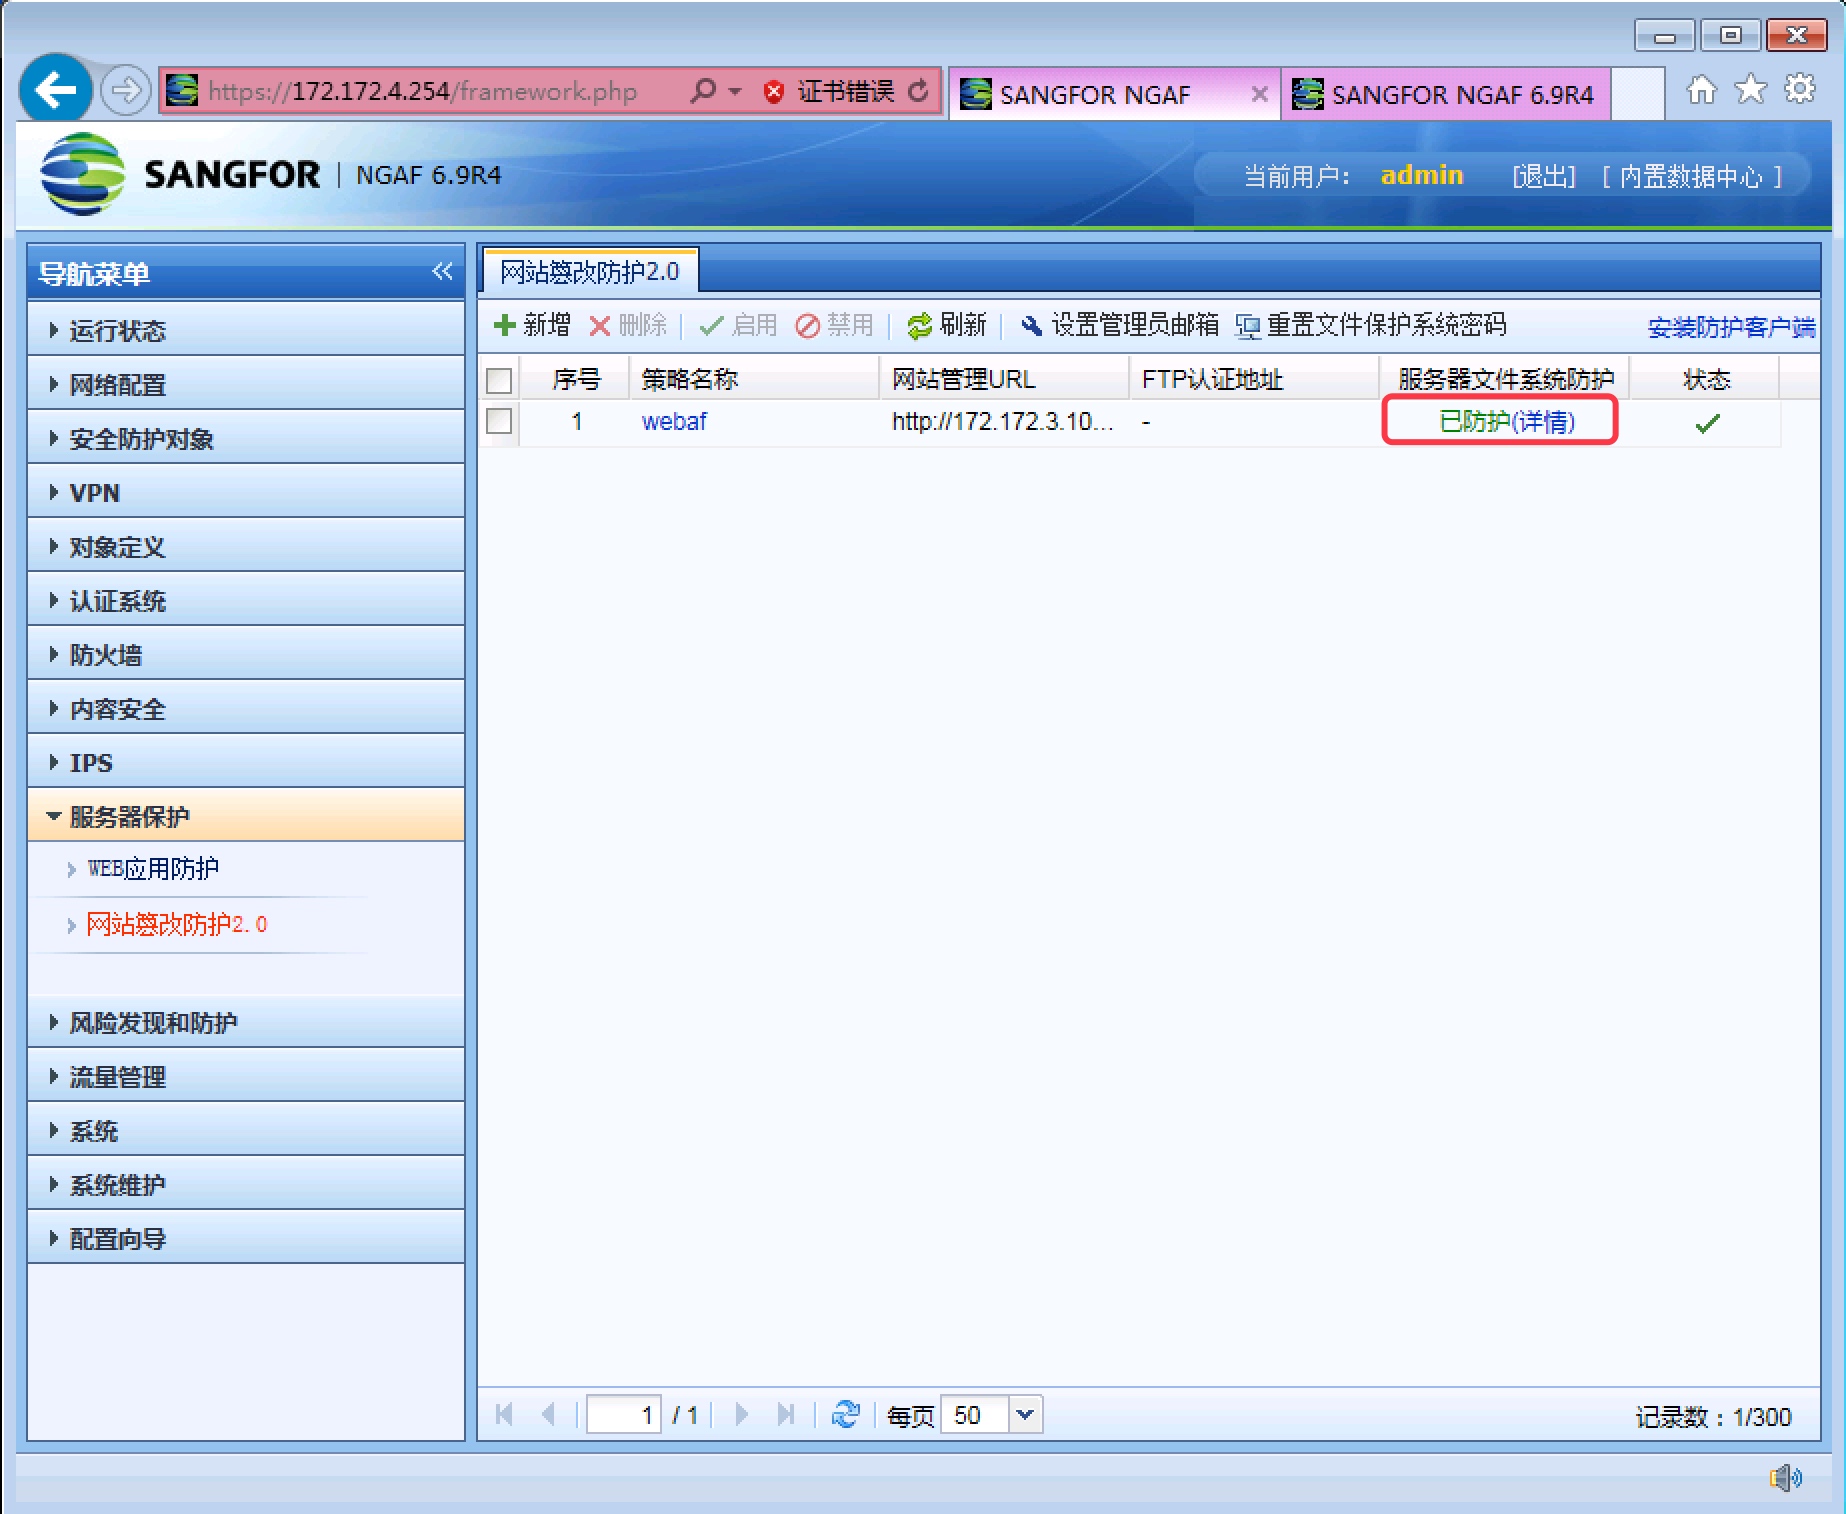Expand the 网络配置 menu section
Image resolution: width=1846 pixels, height=1514 pixels.
[246, 384]
